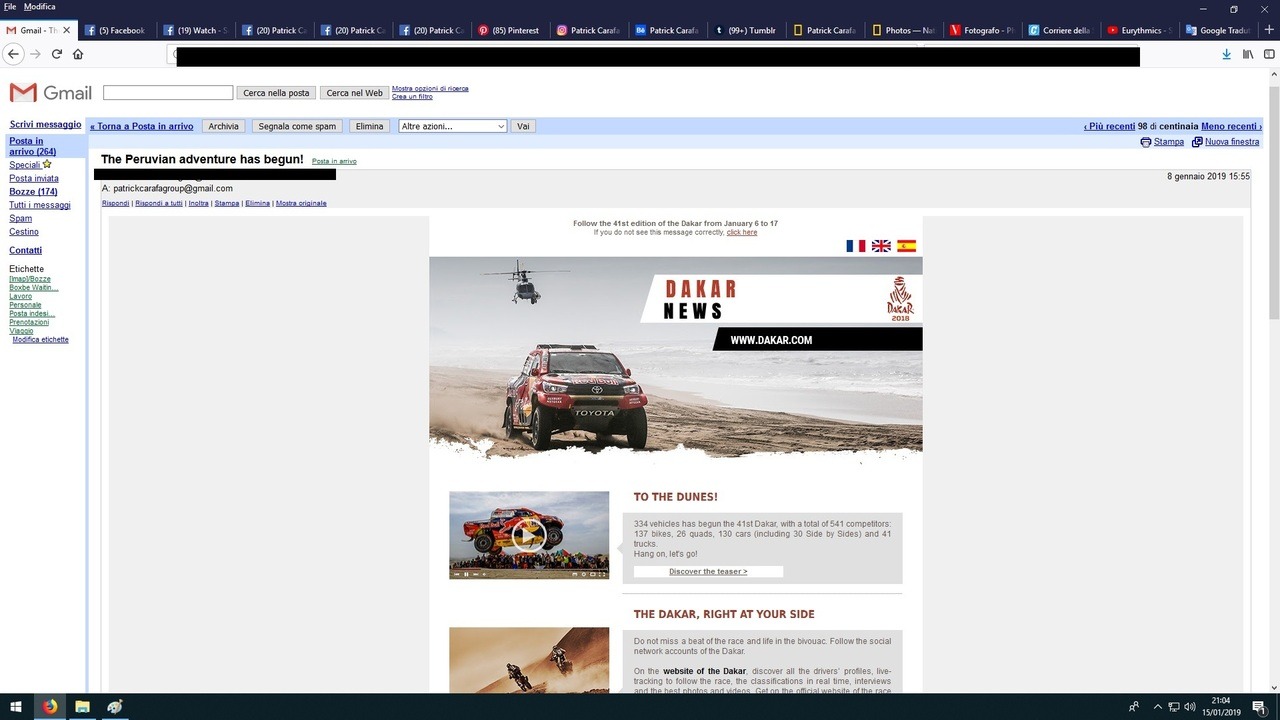This screenshot has width=1280, height=720.
Task: Click Segnala come spam button
Action: point(297,126)
